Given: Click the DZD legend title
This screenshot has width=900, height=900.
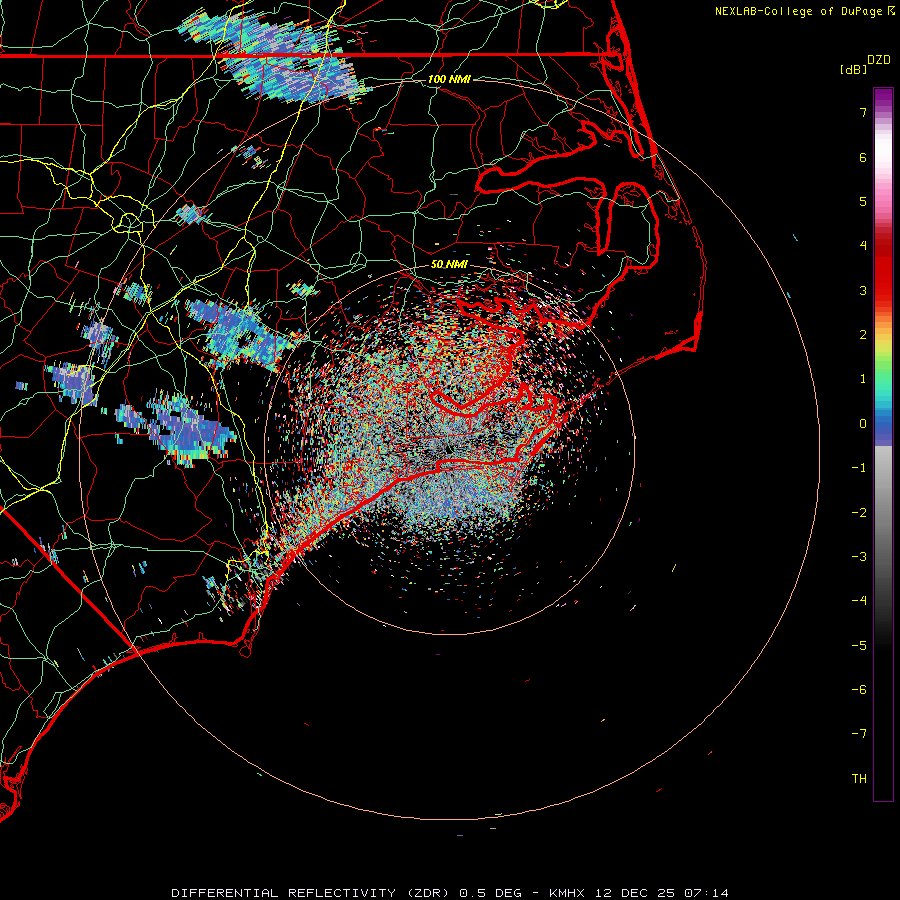Looking at the screenshot, I should point(879,60).
